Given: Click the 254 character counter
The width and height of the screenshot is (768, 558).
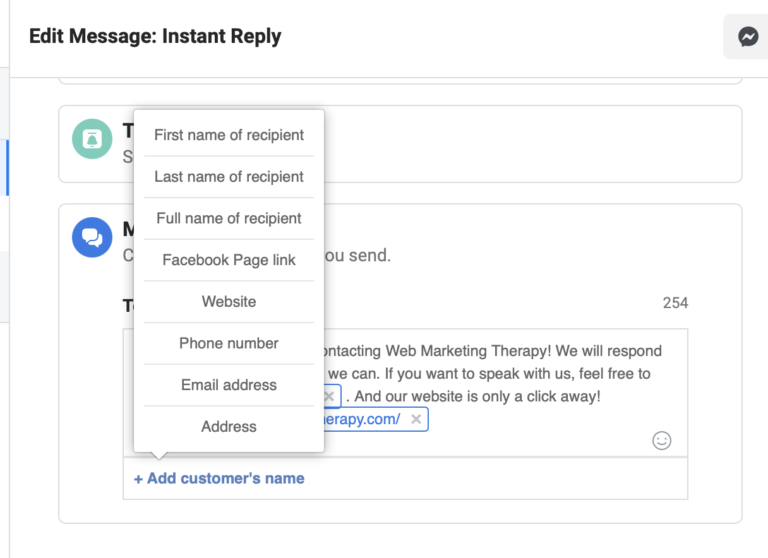Looking at the screenshot, I should [675, 303].
